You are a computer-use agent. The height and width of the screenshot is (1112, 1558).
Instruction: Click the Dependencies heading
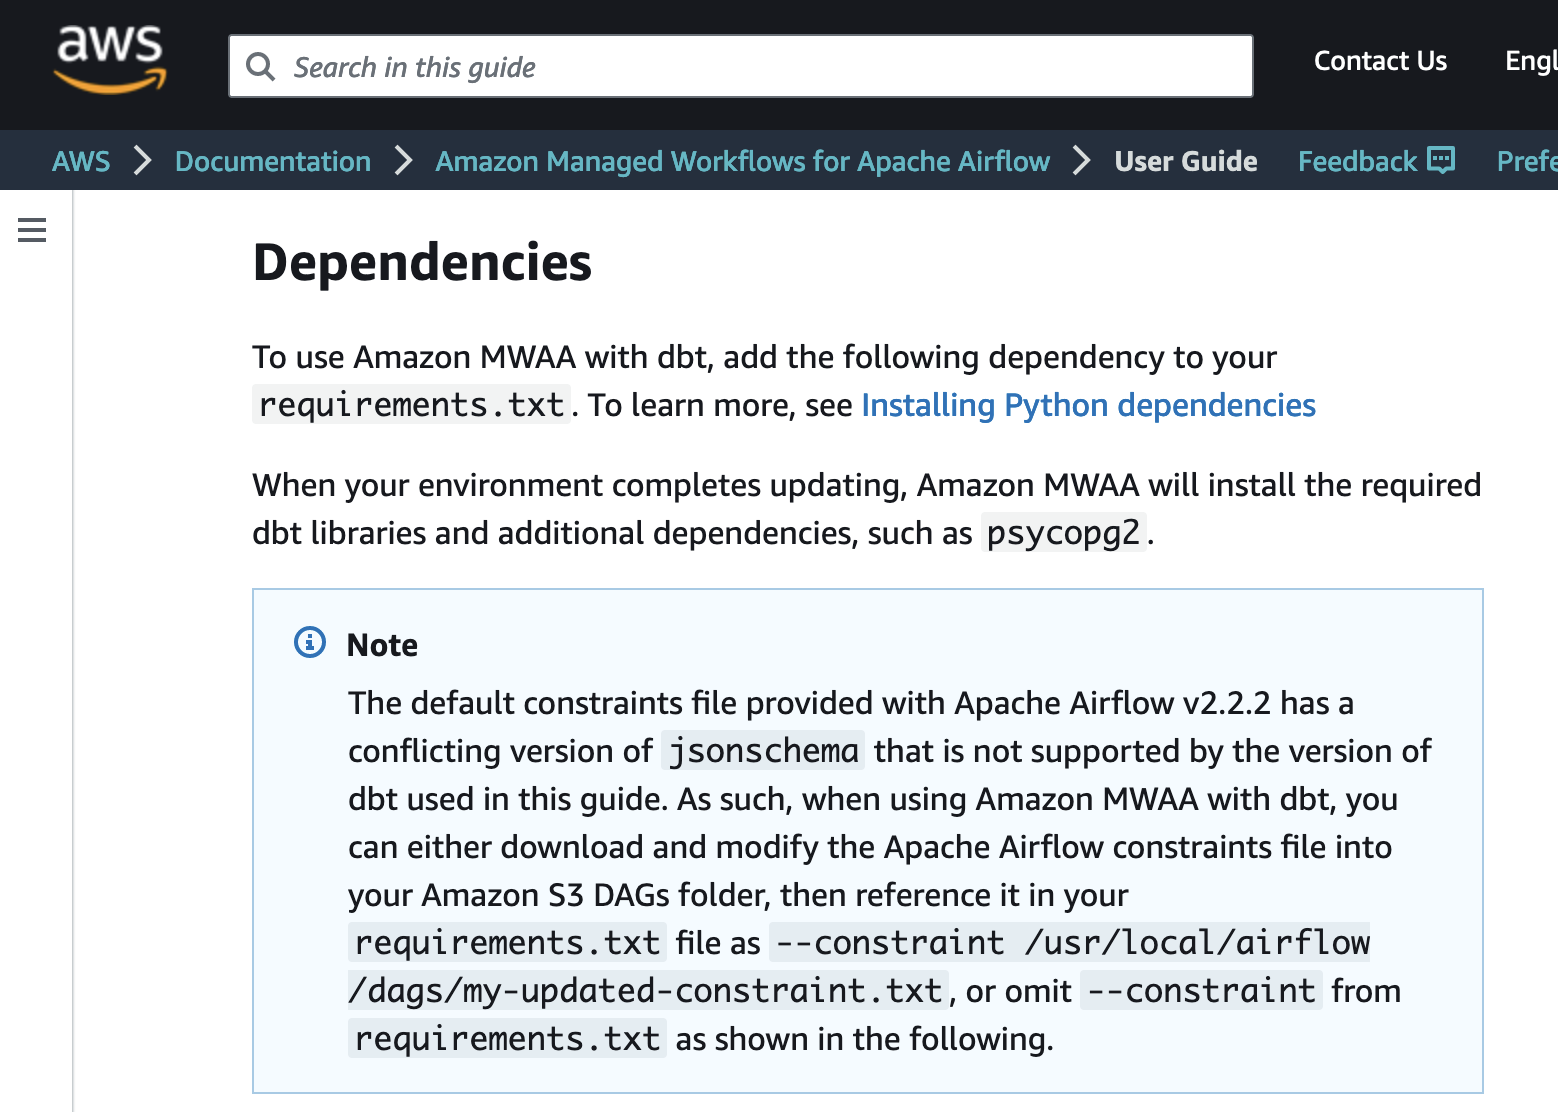(x=422, y=263)
